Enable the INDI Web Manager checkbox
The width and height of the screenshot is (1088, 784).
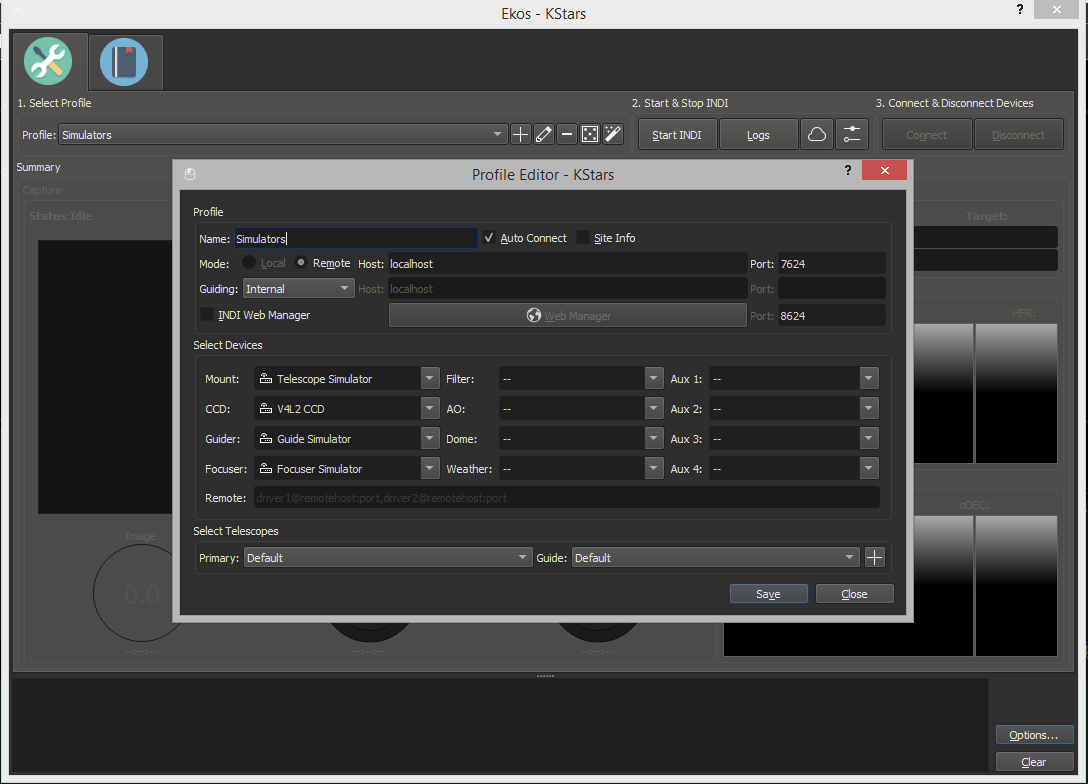[207, 314]
